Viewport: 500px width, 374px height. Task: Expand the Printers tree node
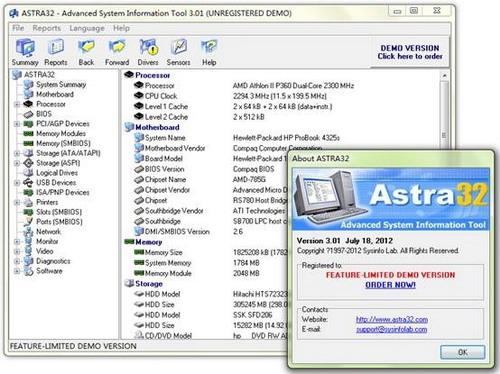click(x=17, y=202)
